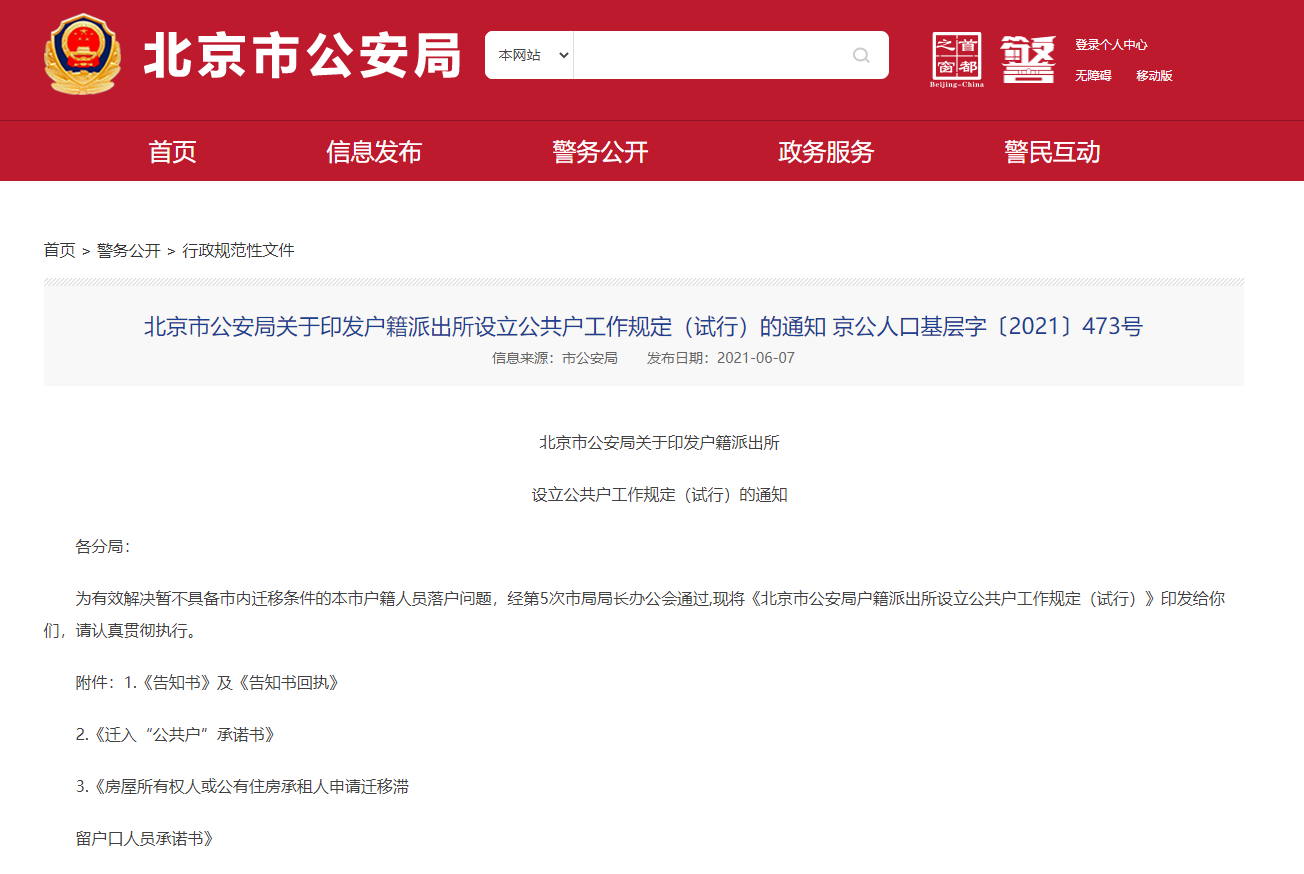Open 登录个人中心 link

[1111, 45]
